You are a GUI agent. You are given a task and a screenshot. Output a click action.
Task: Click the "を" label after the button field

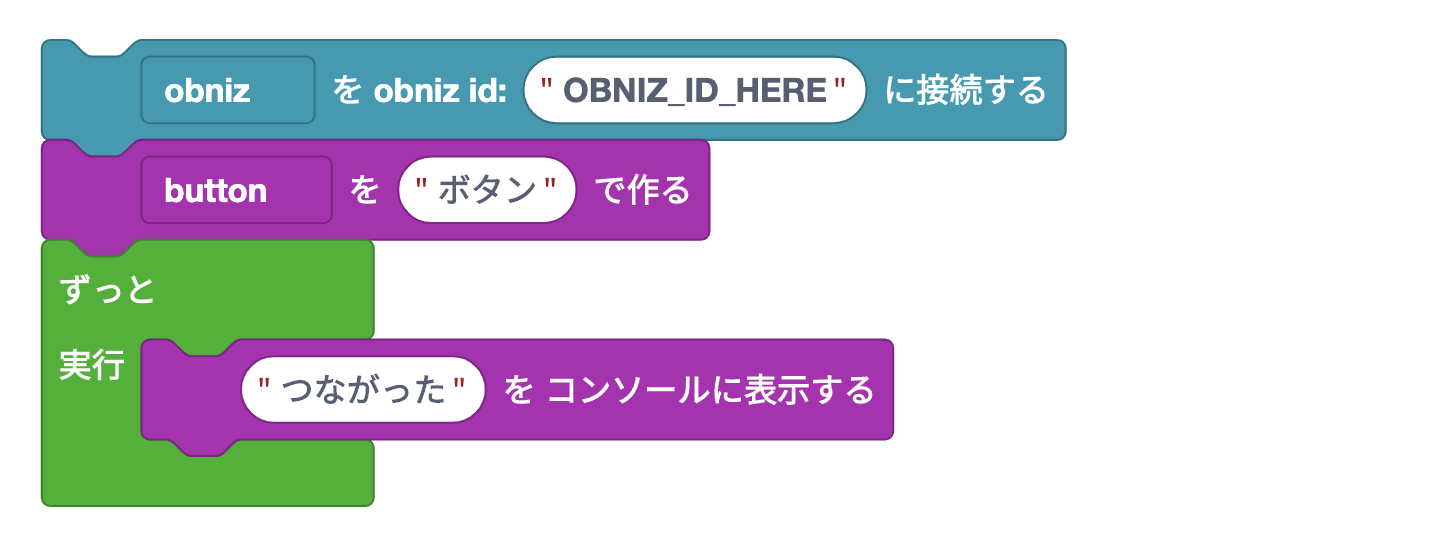[x=365, y=190]
